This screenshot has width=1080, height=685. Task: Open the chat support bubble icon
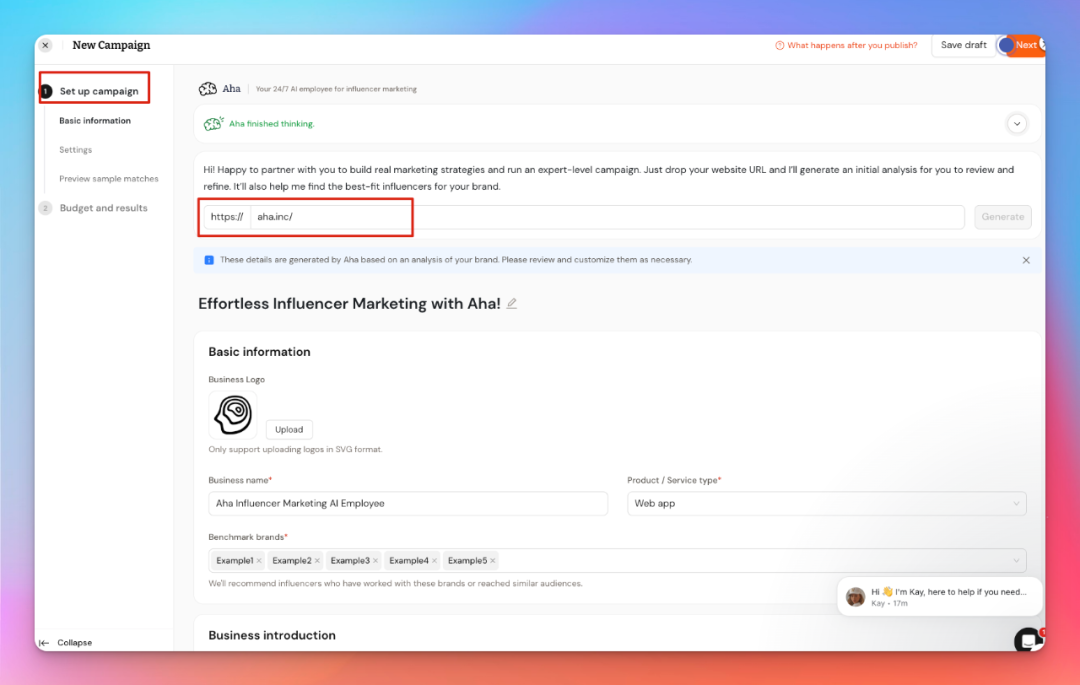[1028, 640]
